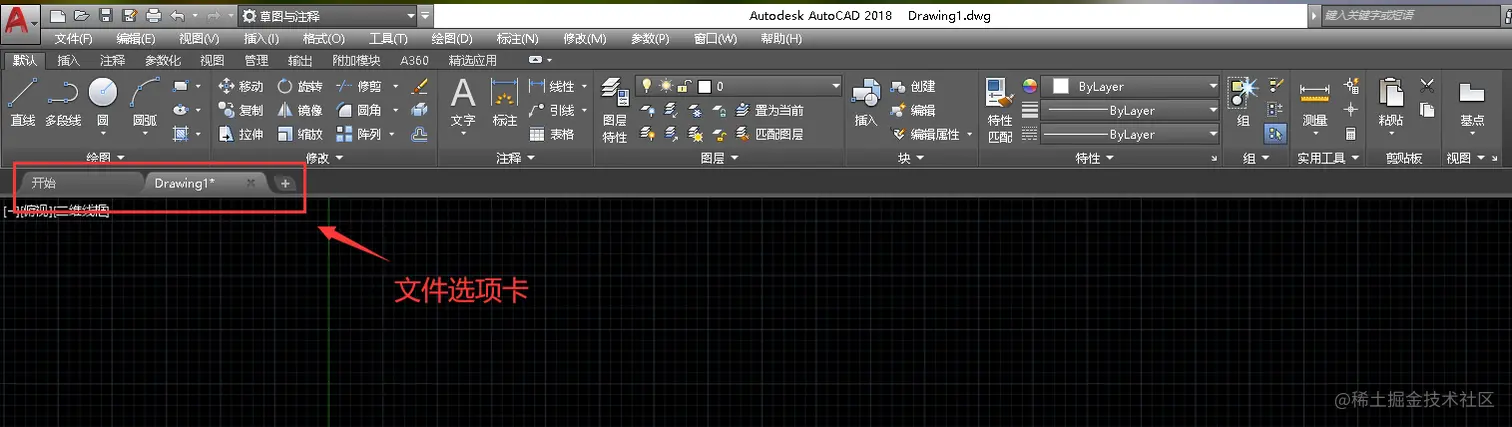Toggle layer freeze sun icon
1512x427 pixels.
665,86
